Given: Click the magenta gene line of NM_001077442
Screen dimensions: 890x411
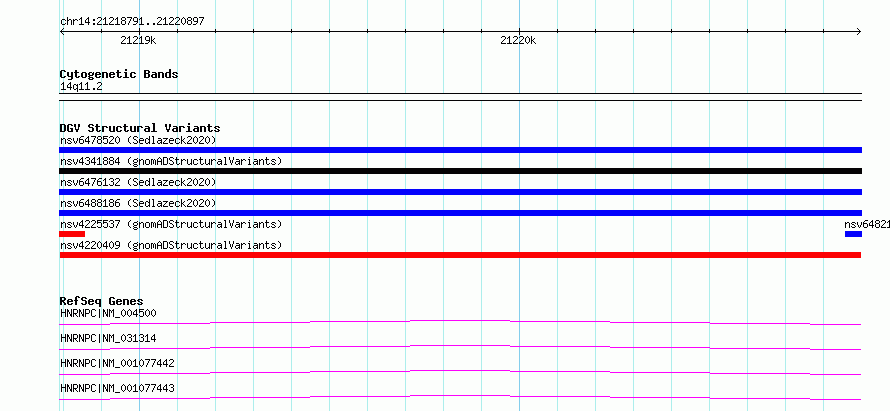Looking at the screenshot, I should (x=460, y=372).
